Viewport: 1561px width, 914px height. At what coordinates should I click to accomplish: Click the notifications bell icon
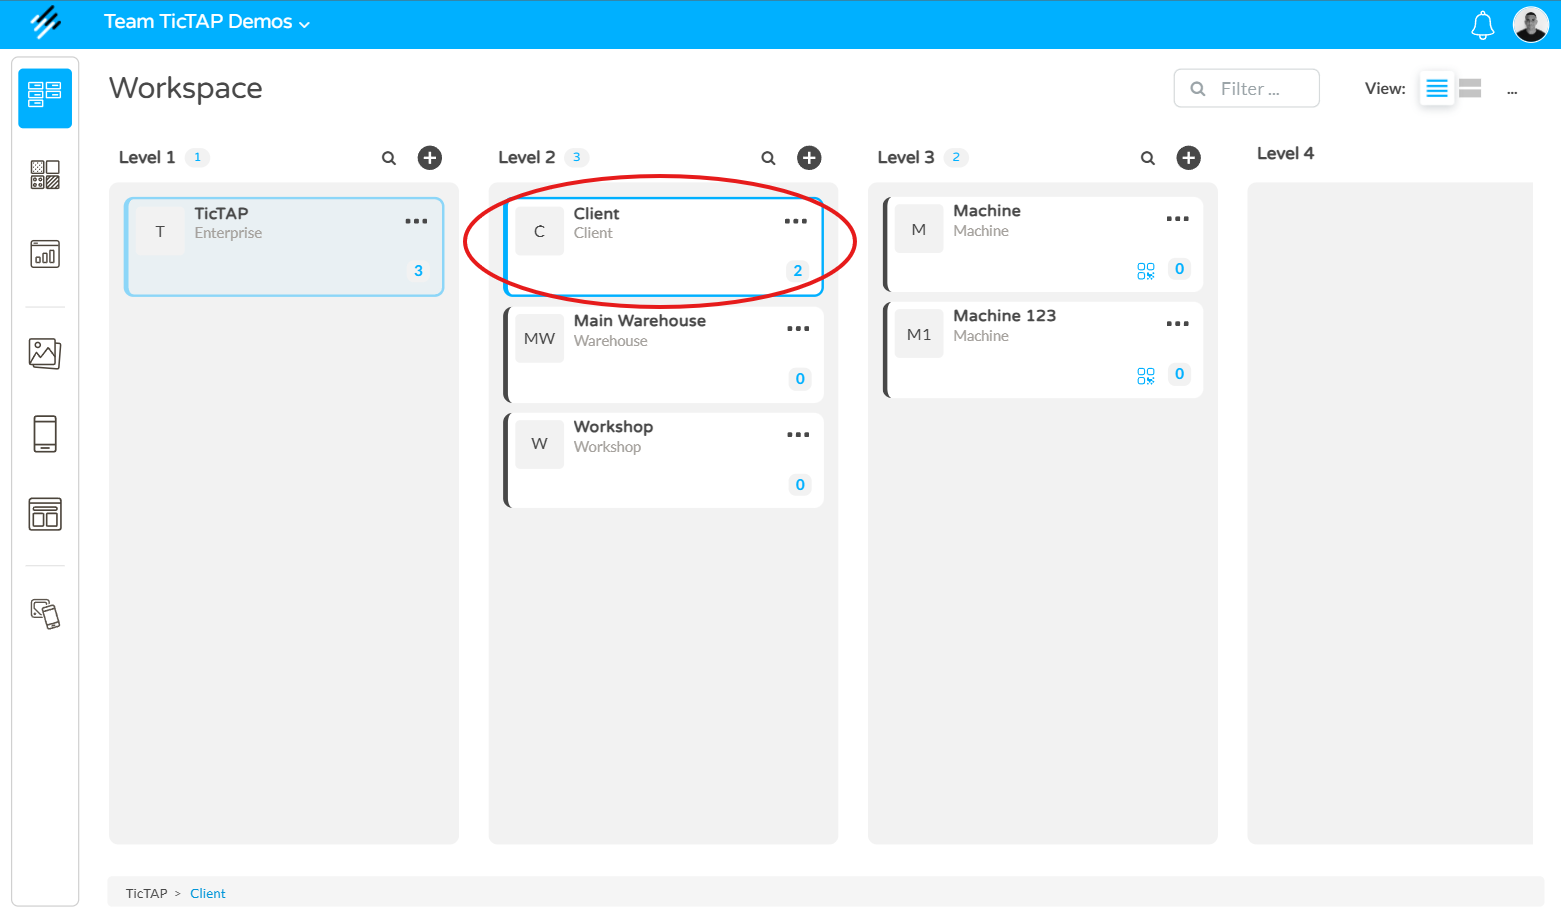(1482, 25)
